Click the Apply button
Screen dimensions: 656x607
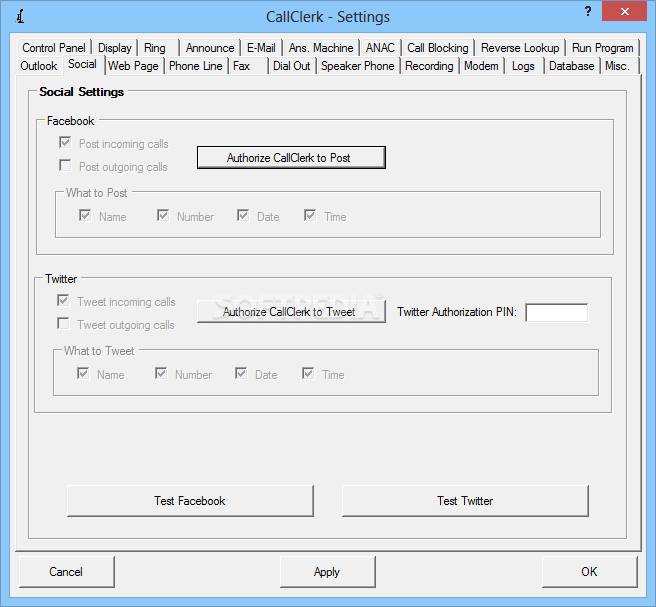(x=328, y=572)
